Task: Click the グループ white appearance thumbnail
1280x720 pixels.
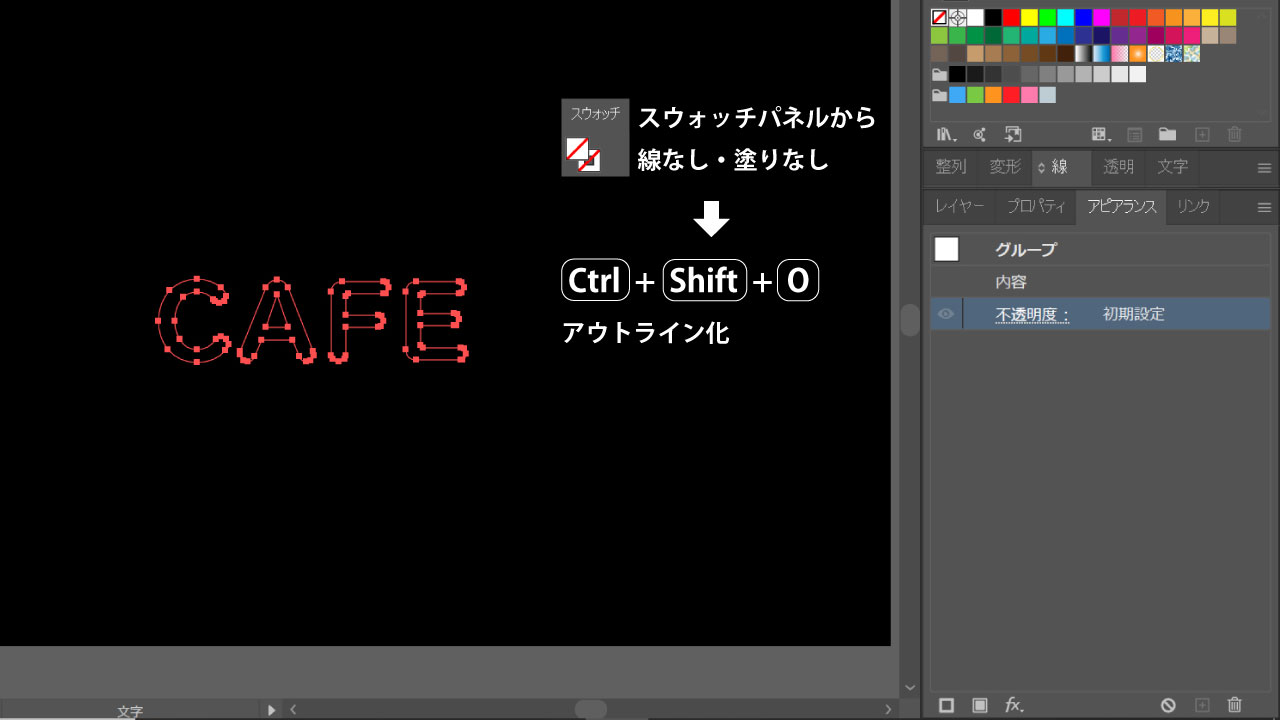Action: point(946,249)
